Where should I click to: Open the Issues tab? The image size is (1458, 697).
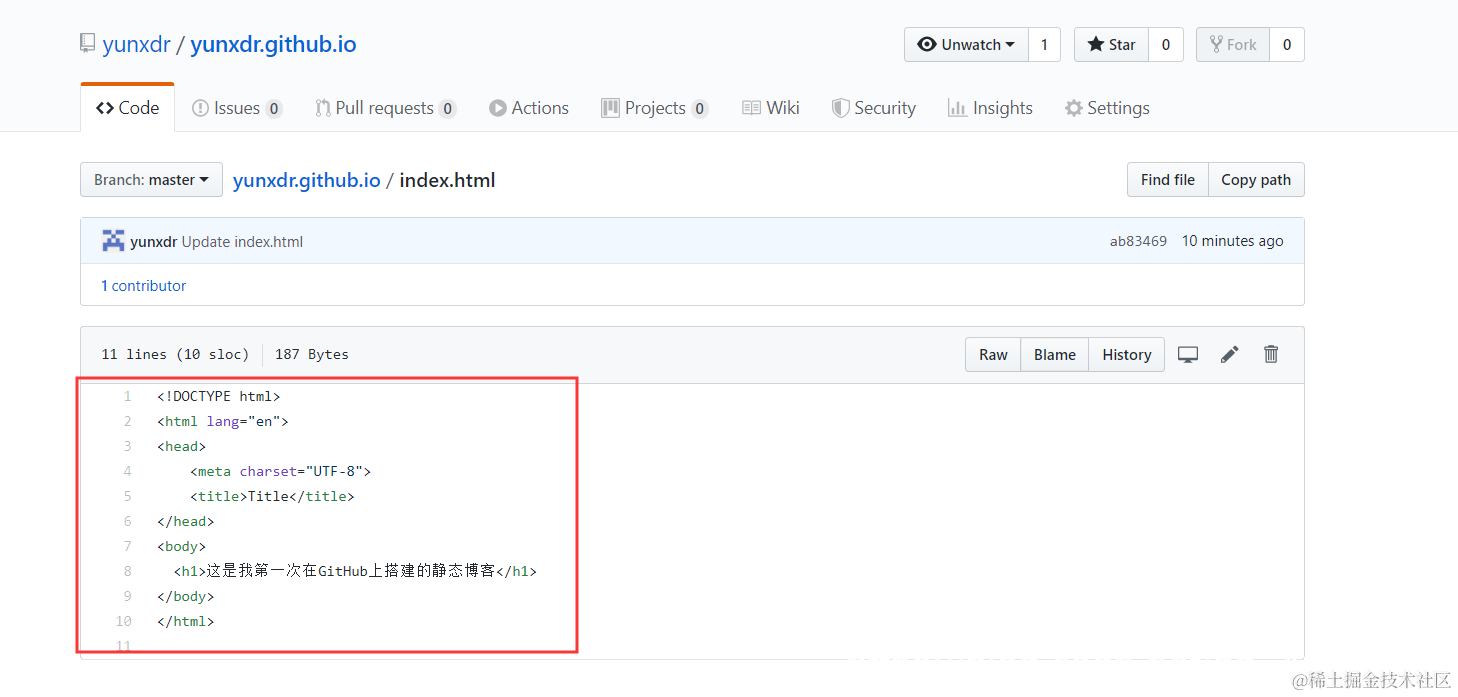click(x=237, y=108)
